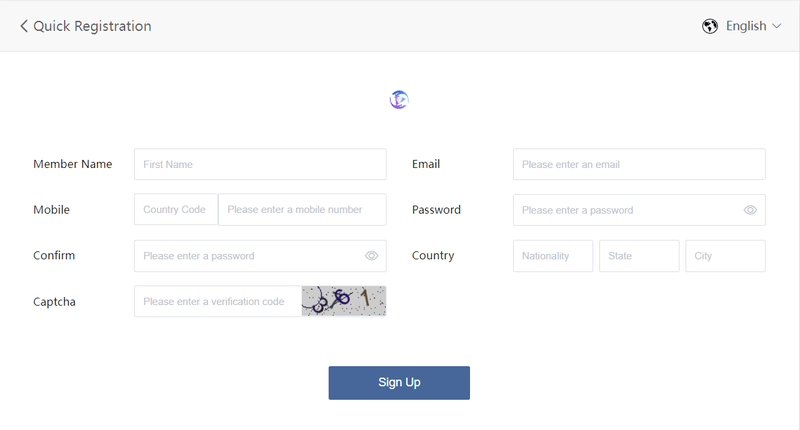Viewport: 800px width, 430px height.
Task: Click the verification code field
Action: click(218, 301)
